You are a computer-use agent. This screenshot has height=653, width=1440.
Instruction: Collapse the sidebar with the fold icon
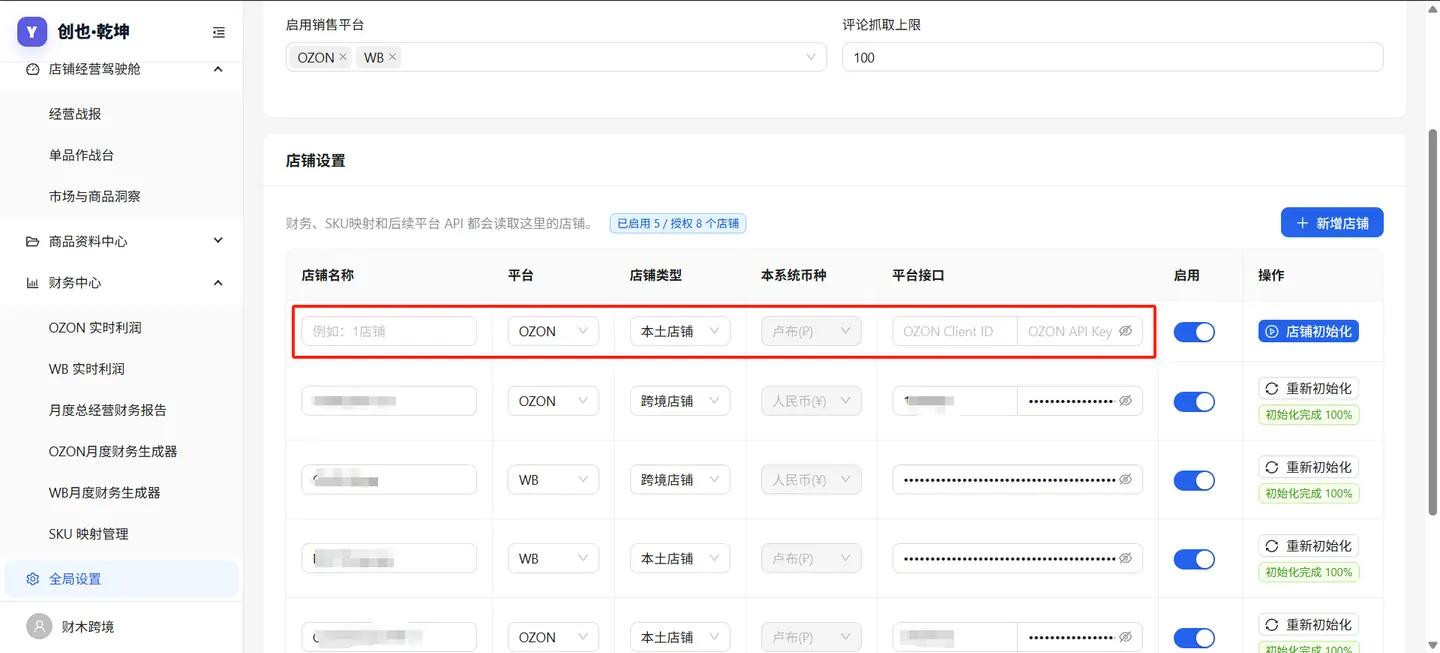pos(219,33)
